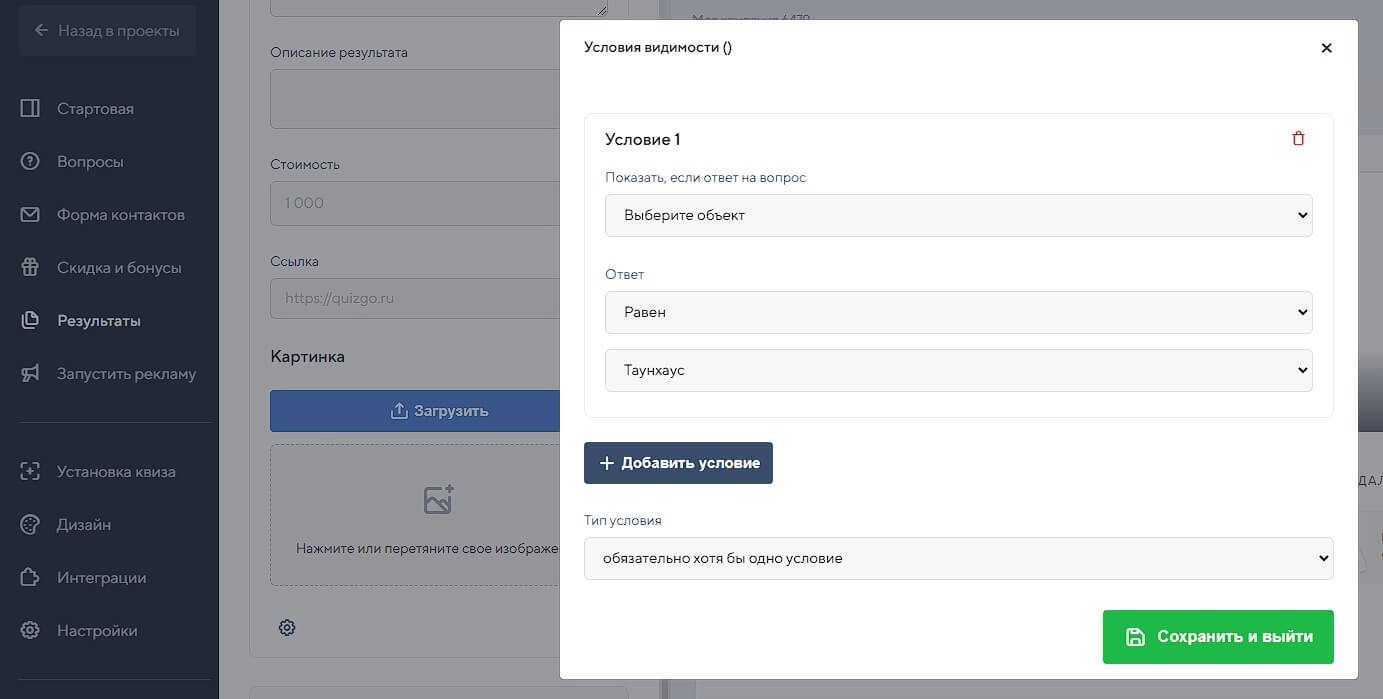Click the image placeholder icon in the drop zone
The image size is (1383, 699).
click(438, 499)
